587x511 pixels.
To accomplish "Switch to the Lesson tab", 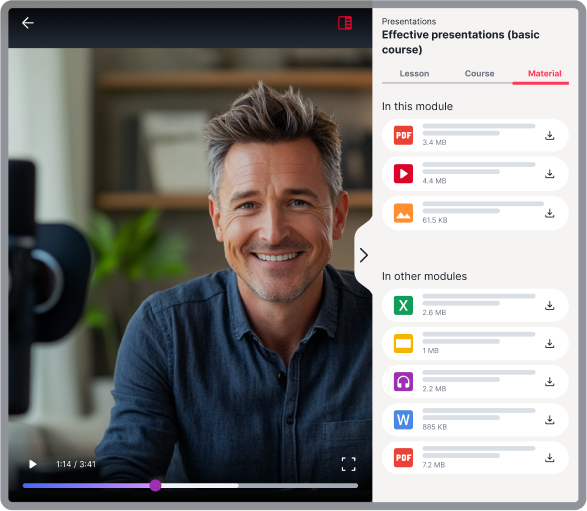I will click(x=414, y=73).
